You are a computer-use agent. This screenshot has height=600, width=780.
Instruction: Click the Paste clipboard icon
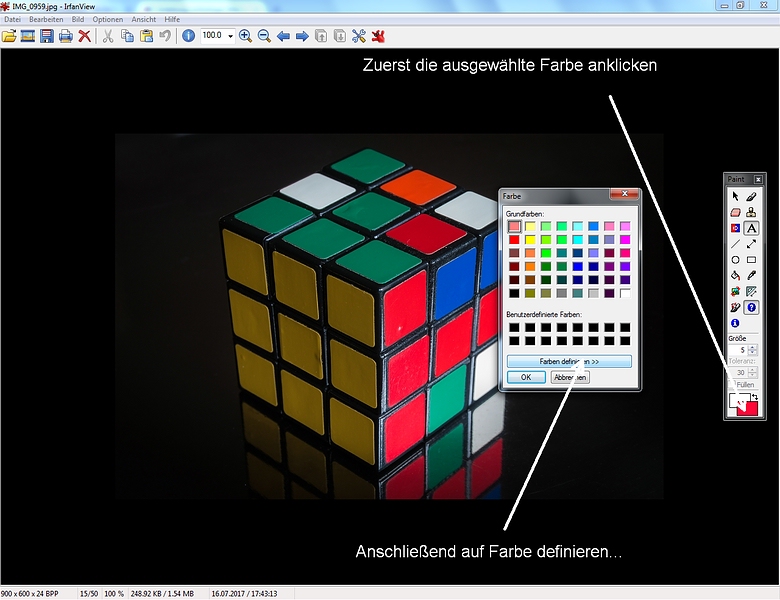146,36
